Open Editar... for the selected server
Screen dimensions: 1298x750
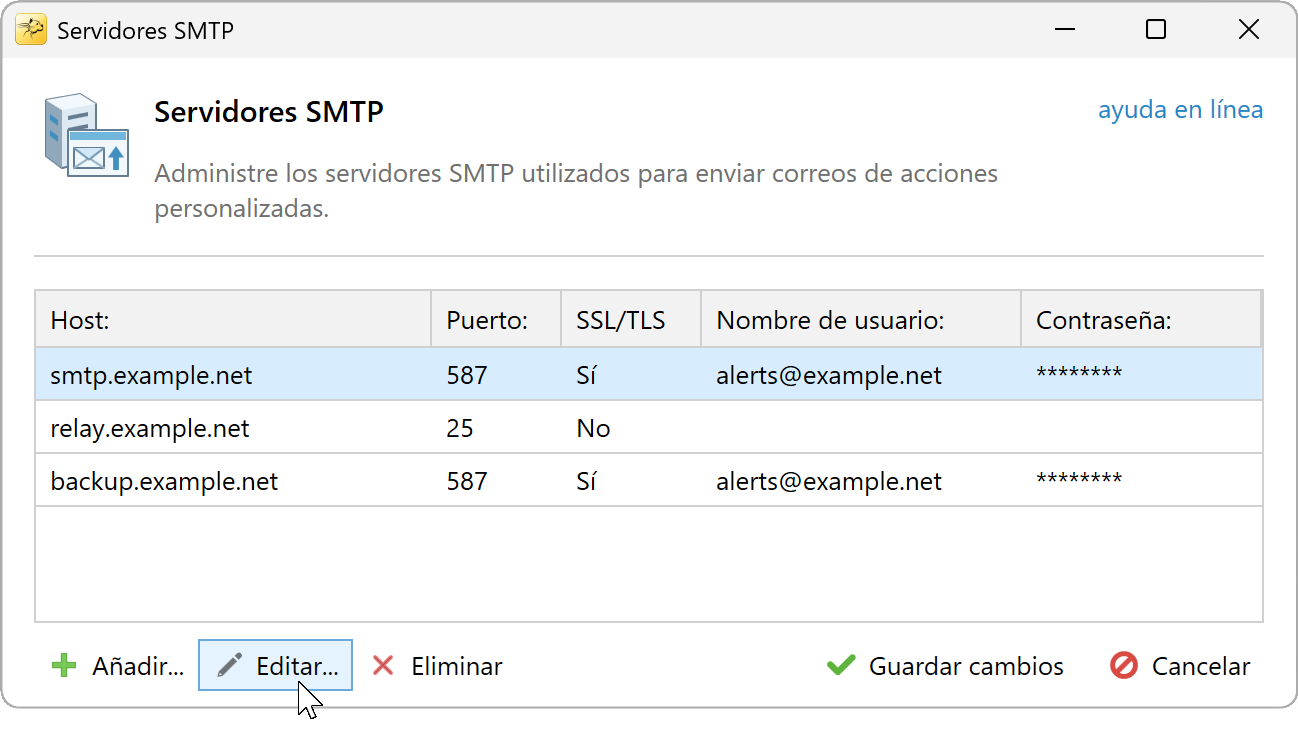276,666
